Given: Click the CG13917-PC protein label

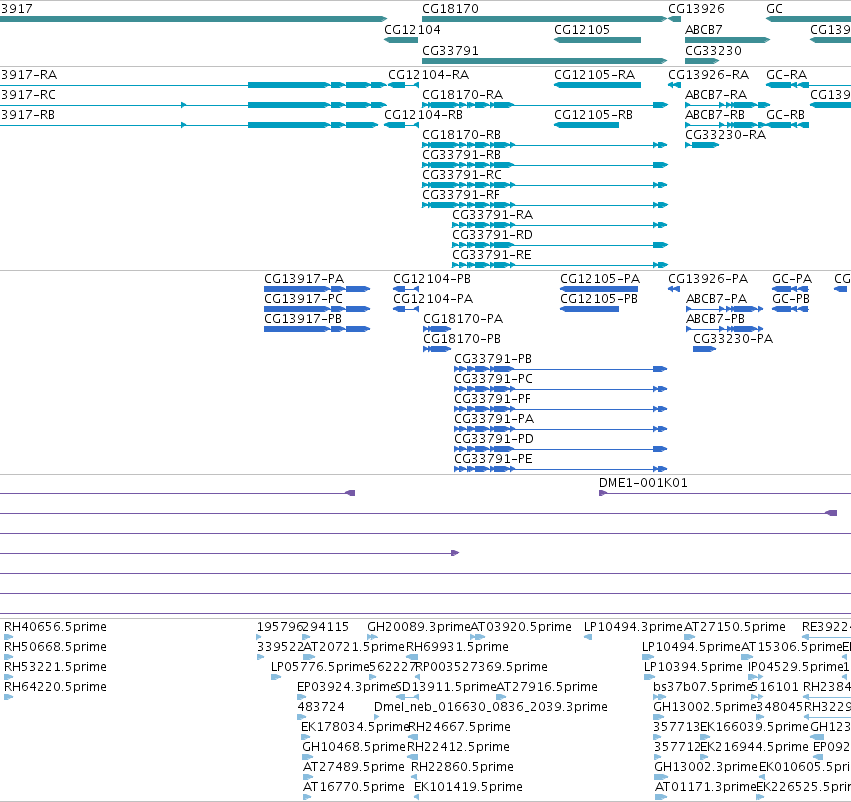Looking at the screenshot, I should click(x=303, y=299).
